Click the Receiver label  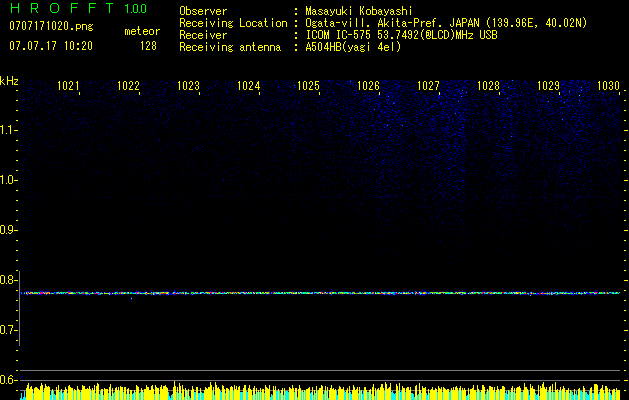[203, 35]
